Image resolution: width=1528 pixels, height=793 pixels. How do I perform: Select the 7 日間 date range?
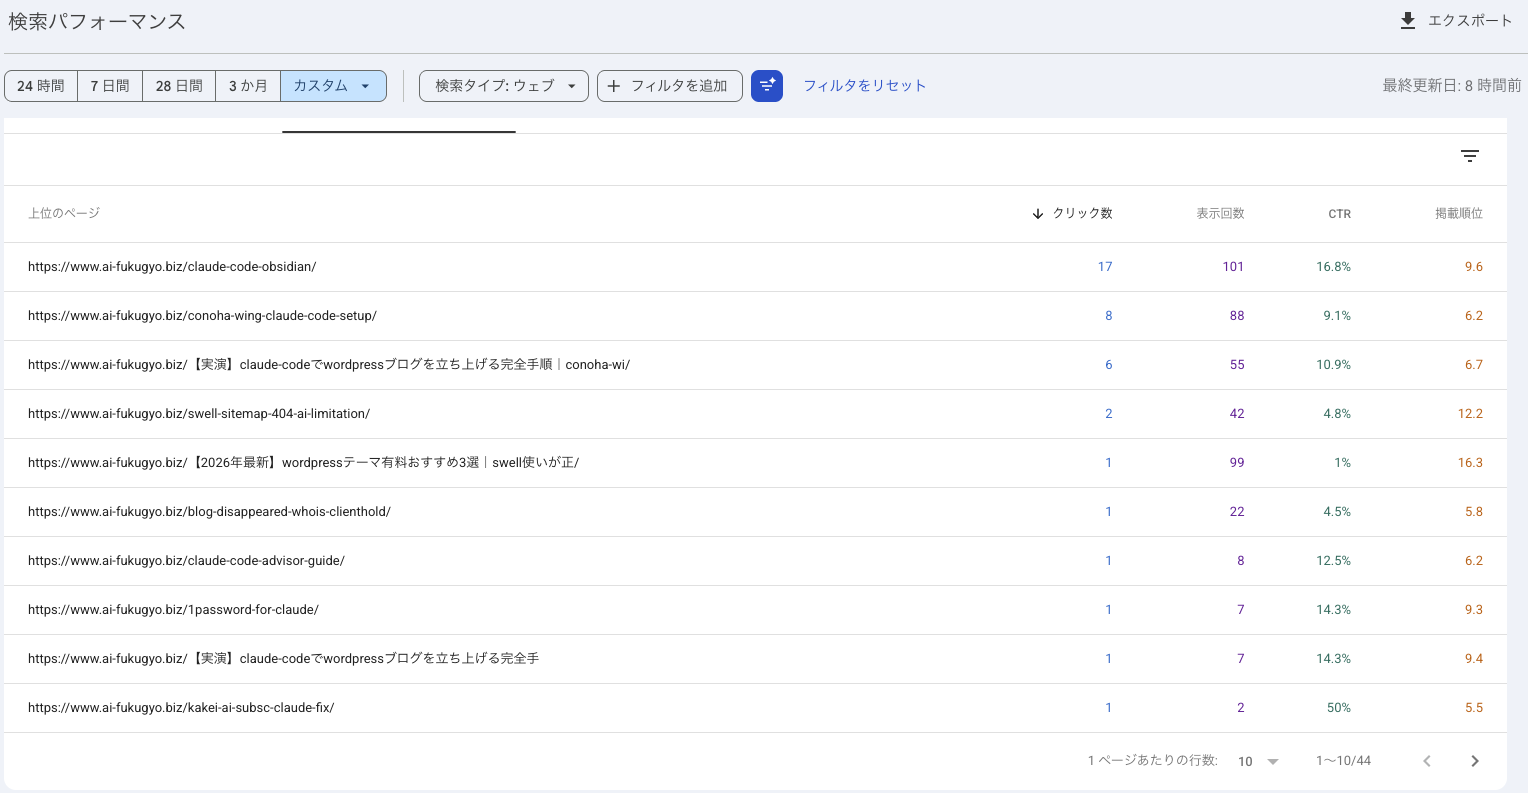point(110,86)
